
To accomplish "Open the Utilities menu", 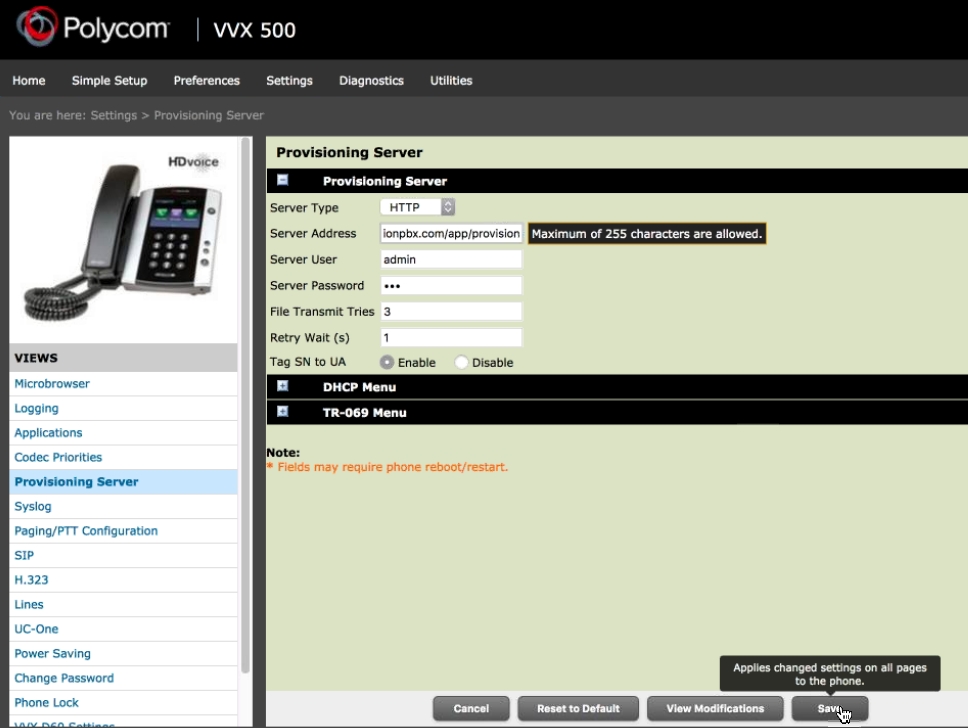I will 451,80.
